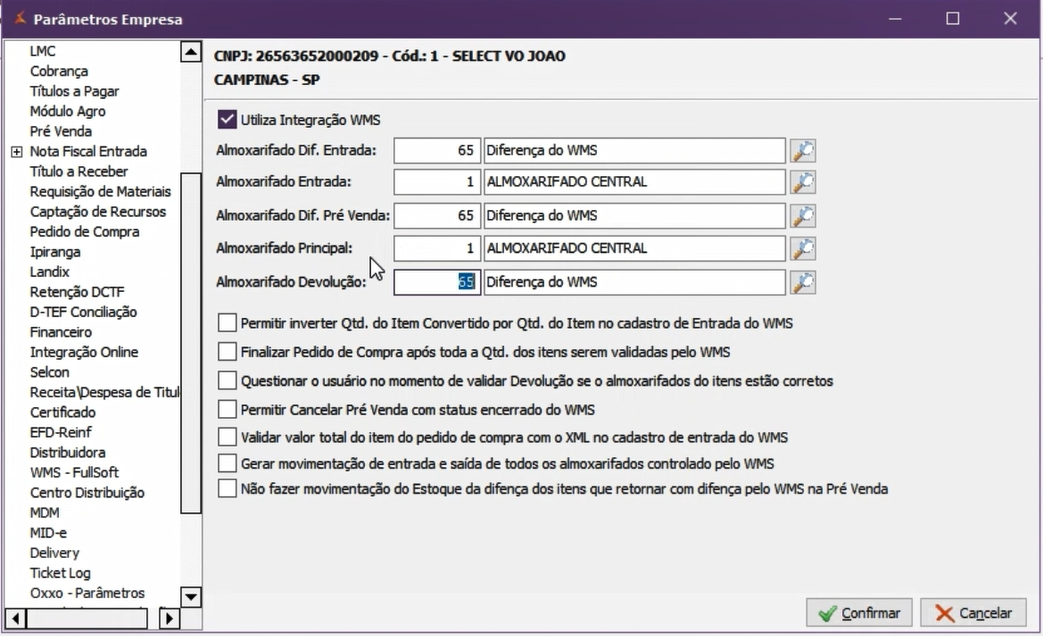Select Nota Fiscal Entrada tree item
The height and width of the screenshot is (636, 1043).
pyautogui.click(x=88, y=152)
